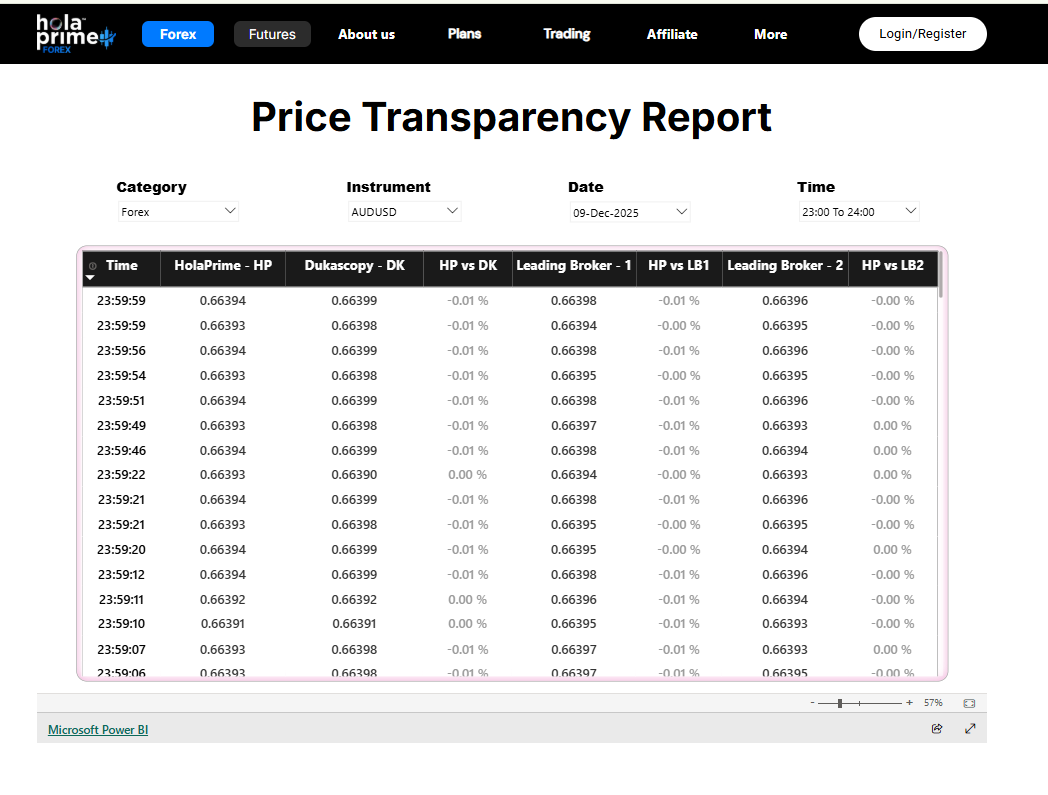Open the About us menu
This screenshot has width=1048, height=795.
[x=366, y=34]
